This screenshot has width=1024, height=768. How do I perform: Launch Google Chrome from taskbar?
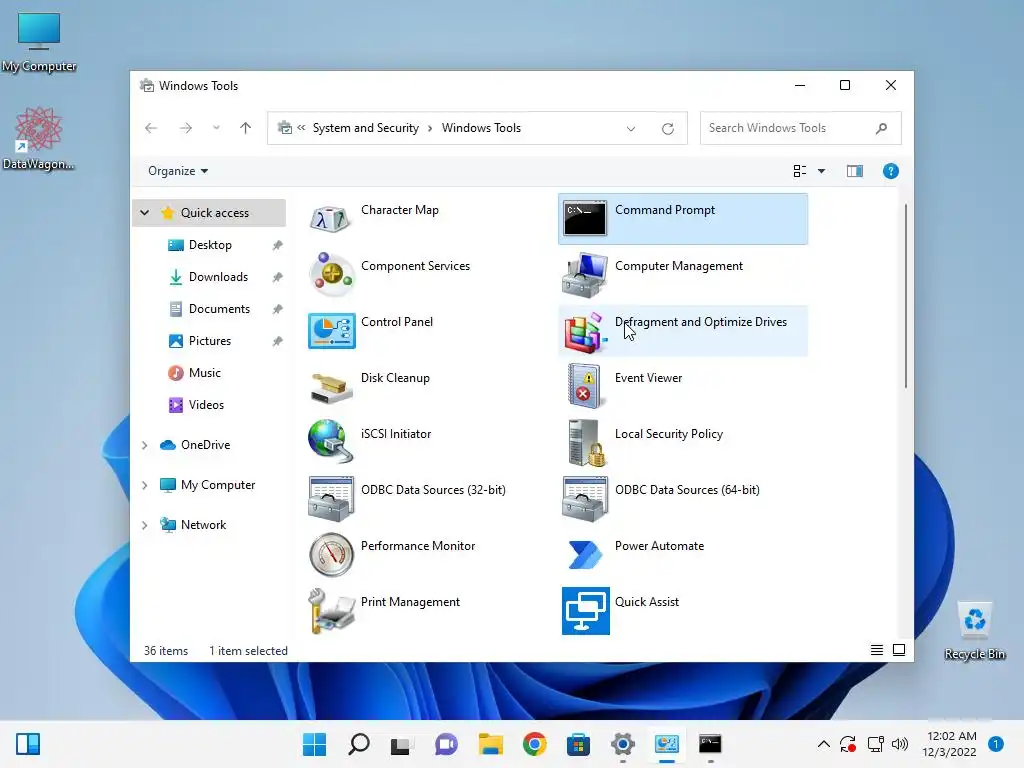pyautogui.click(x=534, y=744)
